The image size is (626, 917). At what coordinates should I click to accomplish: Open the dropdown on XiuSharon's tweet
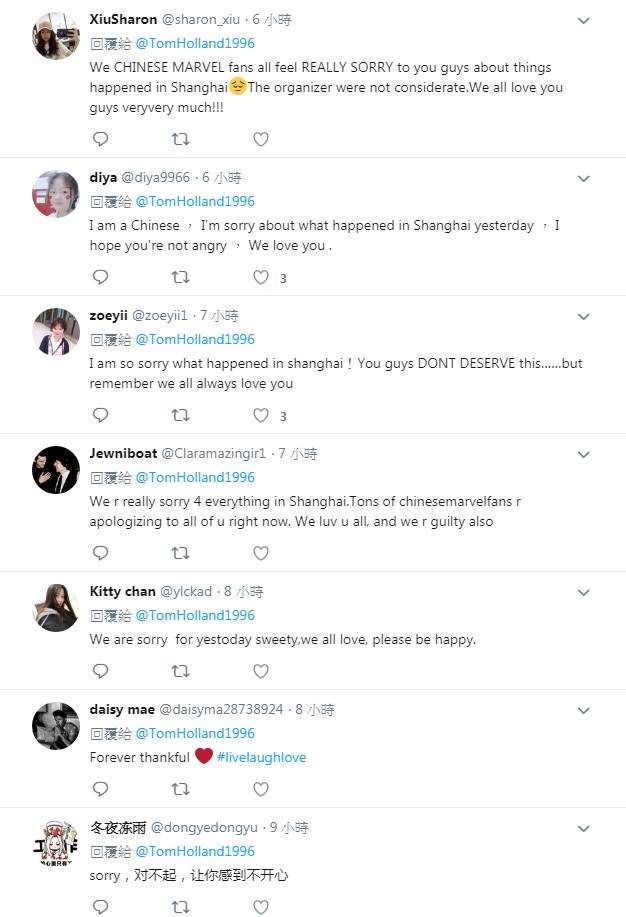click(583, 18)
